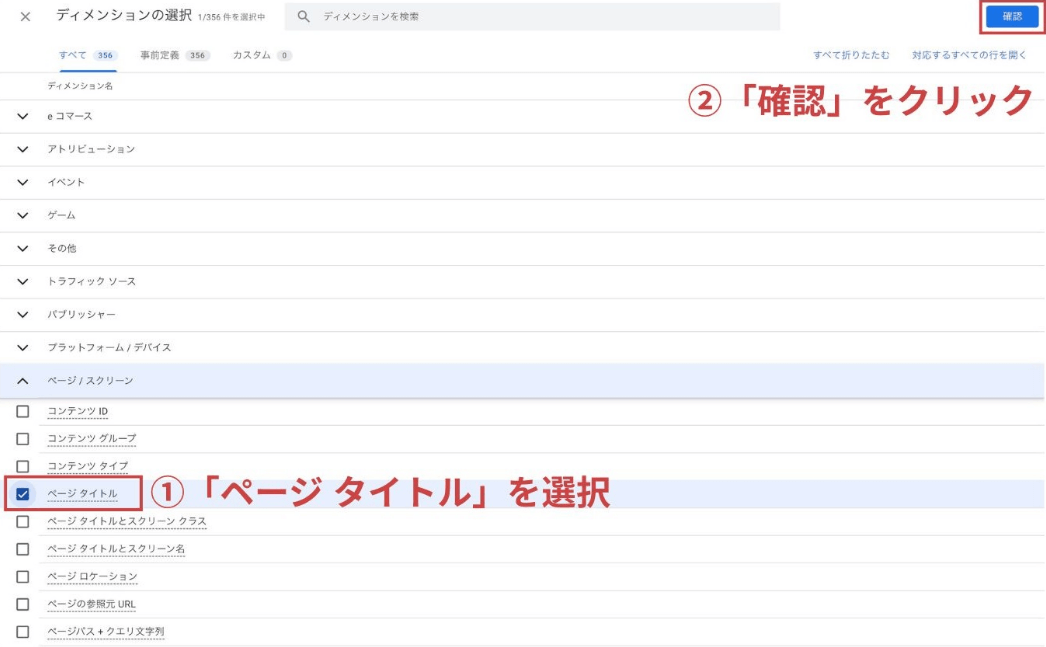Screen dimensions: 1046x647
Task: Click すべて折りたたむ link
Action: pos(850,55)
